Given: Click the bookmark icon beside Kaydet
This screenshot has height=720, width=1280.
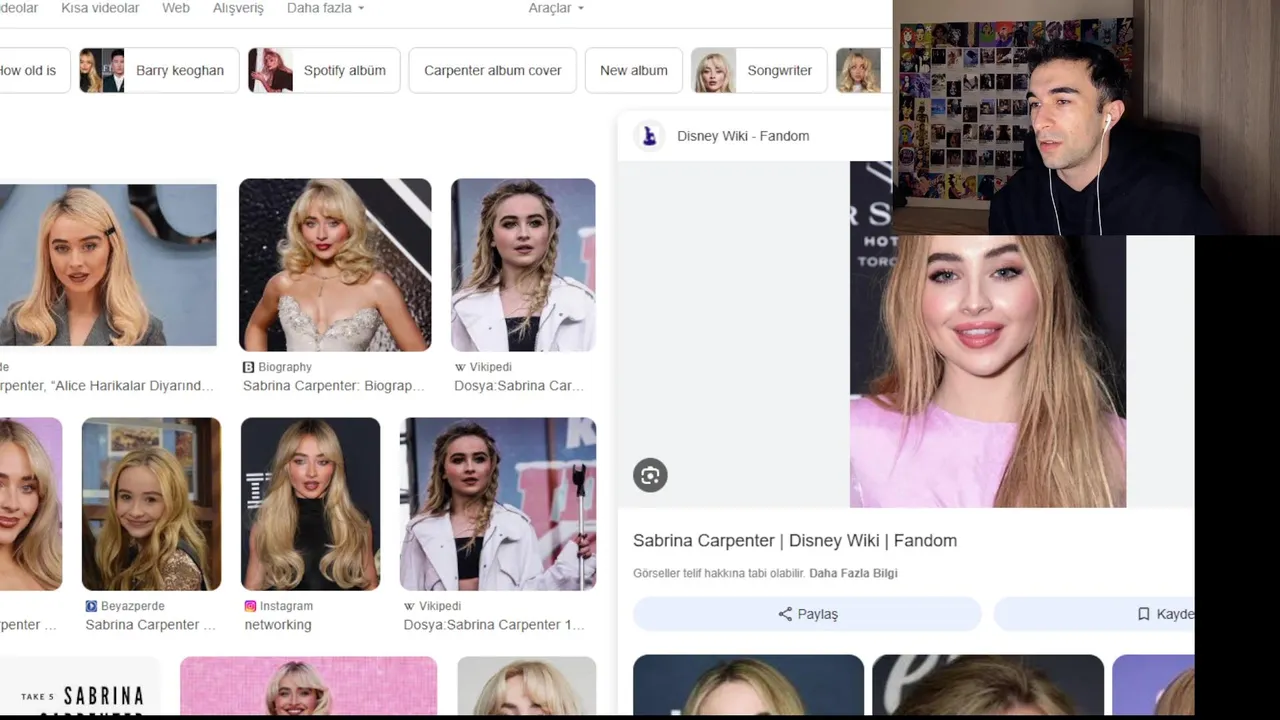Looking at the screenshot, I should pyautogui.click(x=1144, y=614).
